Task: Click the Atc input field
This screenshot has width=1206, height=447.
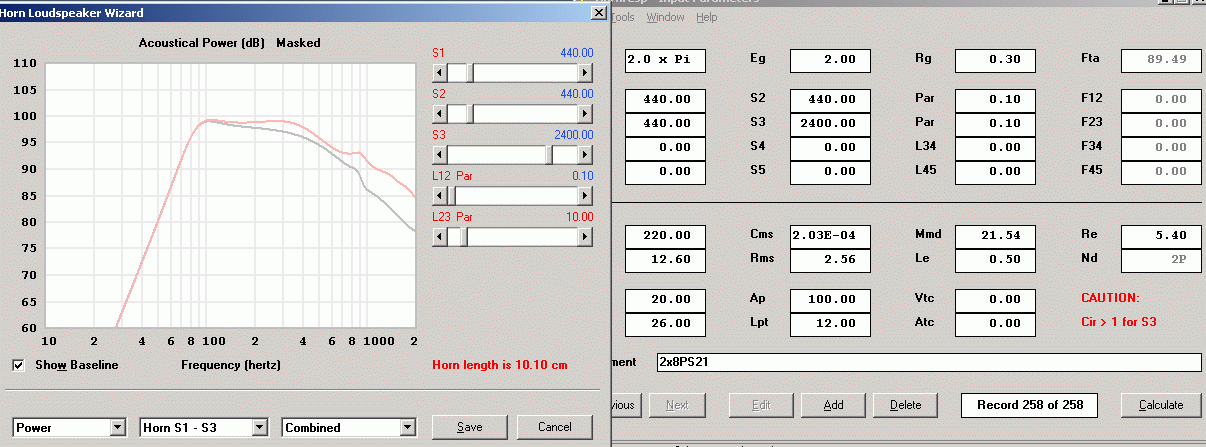Action: 995,324
